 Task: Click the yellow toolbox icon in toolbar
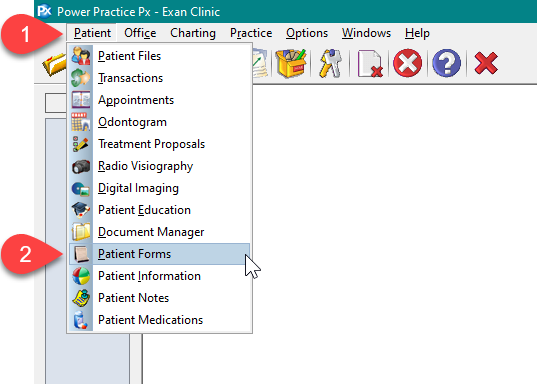tap(291, 63)
